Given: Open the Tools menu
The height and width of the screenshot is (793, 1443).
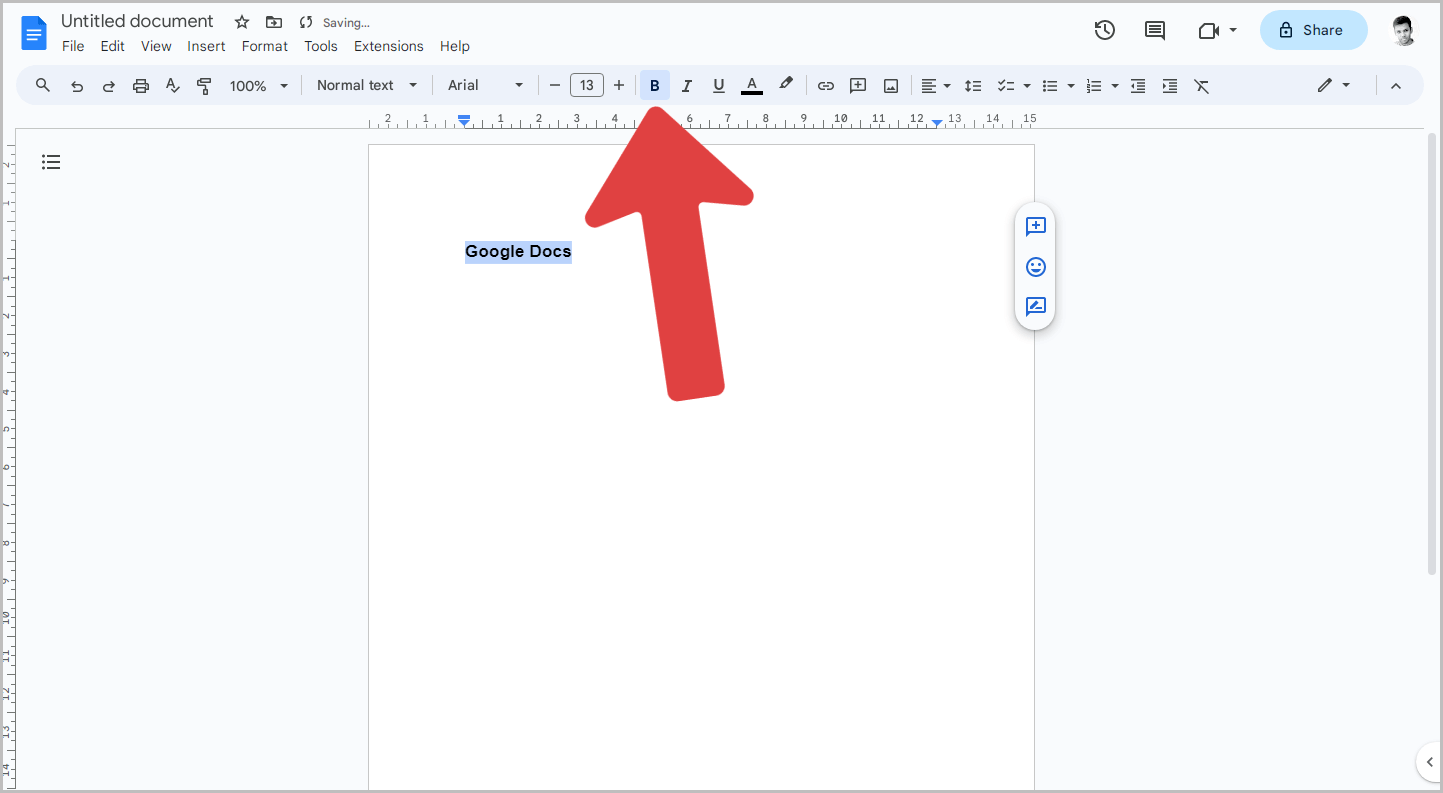Looking at the screenshot, I should tap(321, 46).
